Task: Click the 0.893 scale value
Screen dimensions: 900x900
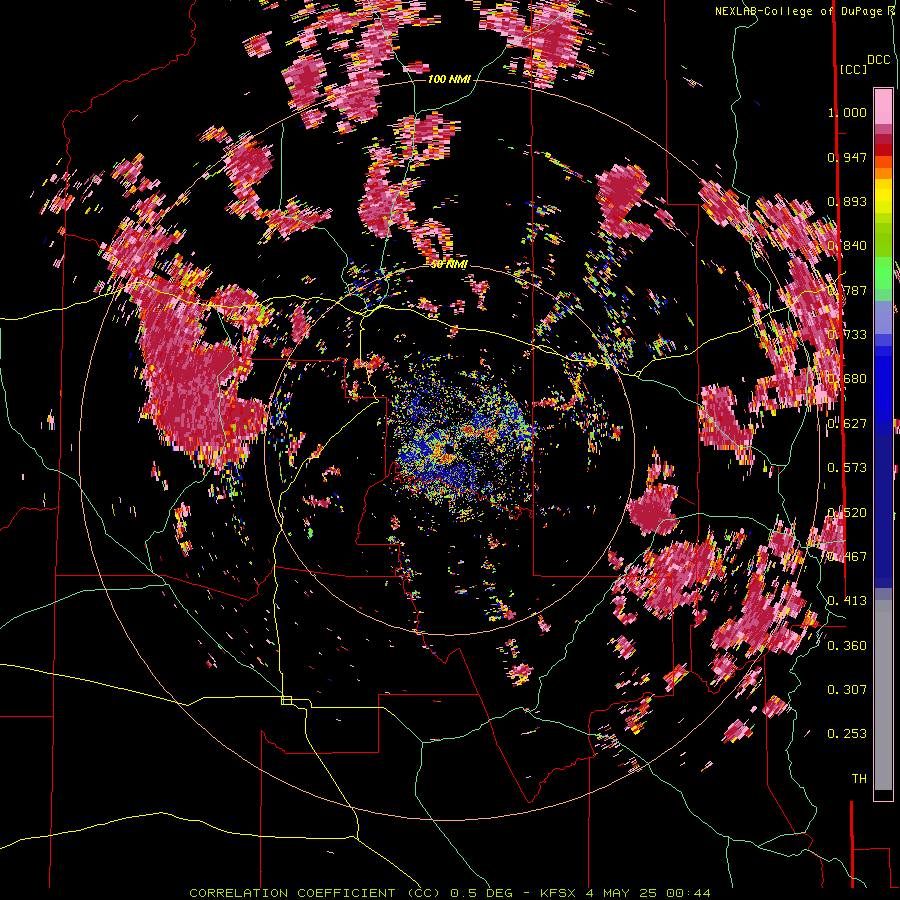Action: 847,201
